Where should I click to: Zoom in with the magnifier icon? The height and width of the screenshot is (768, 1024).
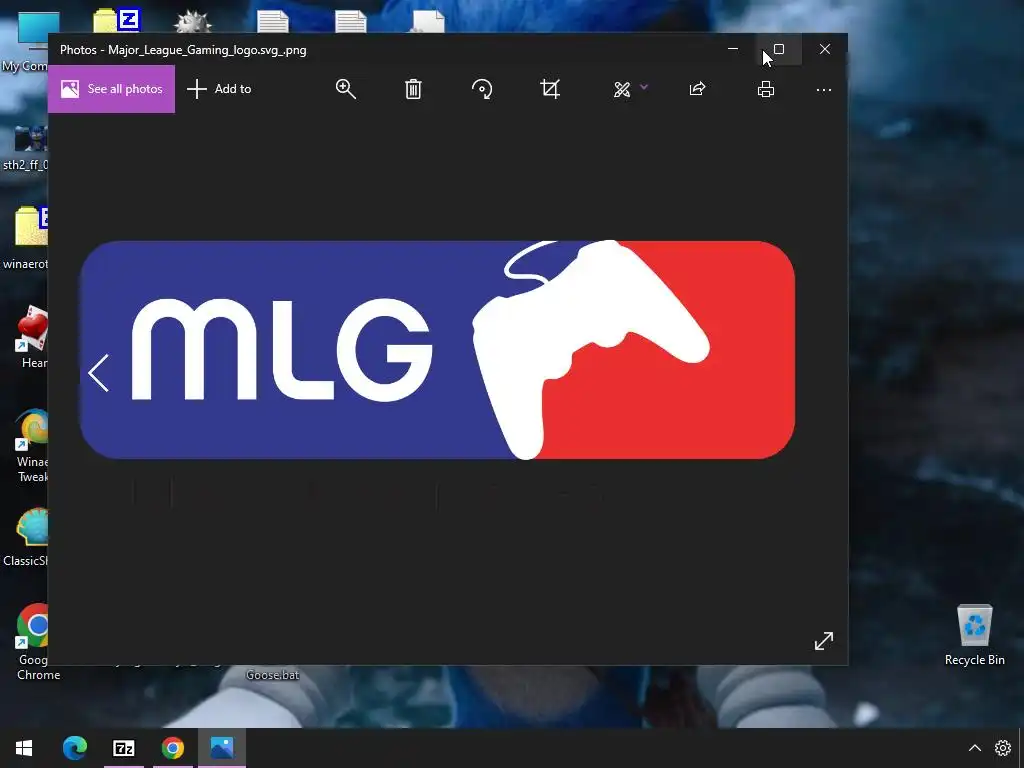click(345, 89)
